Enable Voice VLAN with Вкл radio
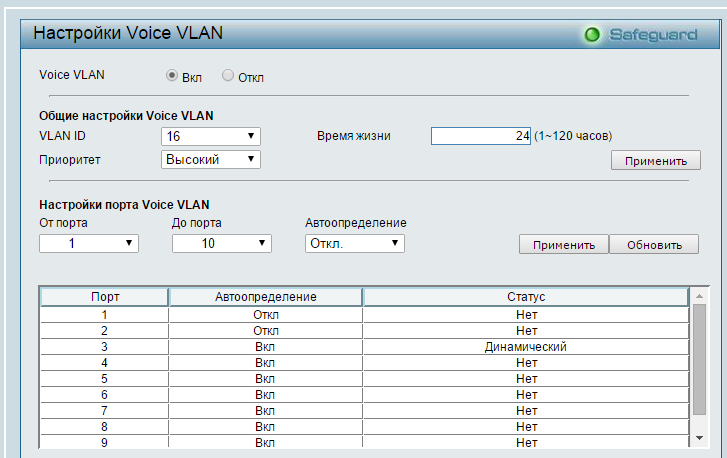Image resolution: width=727 pixels, height=458 pixels. click(x=172, y=76)
